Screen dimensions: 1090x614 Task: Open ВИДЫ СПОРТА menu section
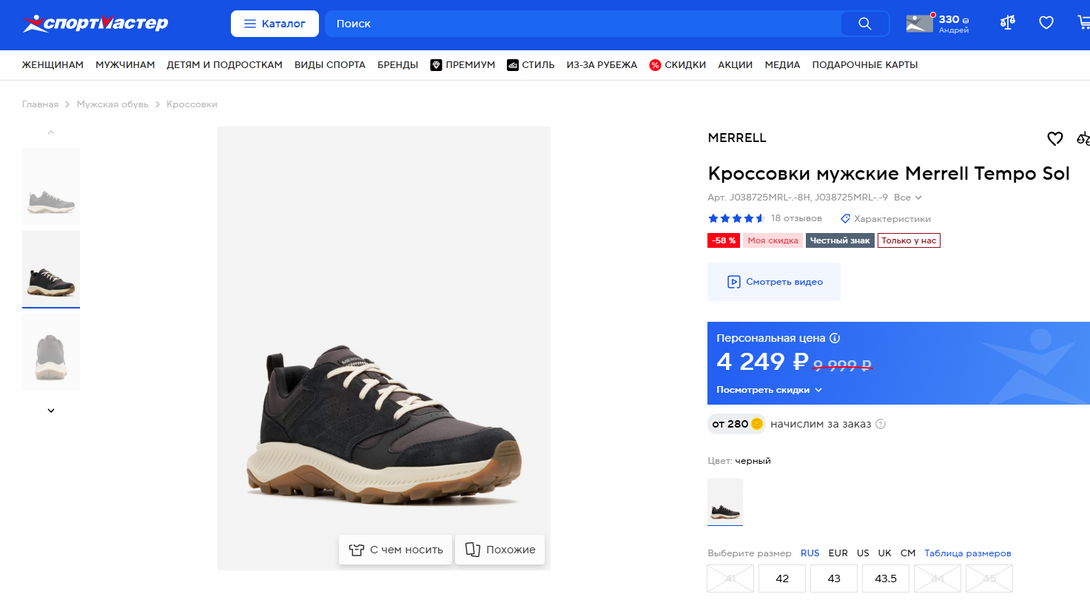[330, 65]
